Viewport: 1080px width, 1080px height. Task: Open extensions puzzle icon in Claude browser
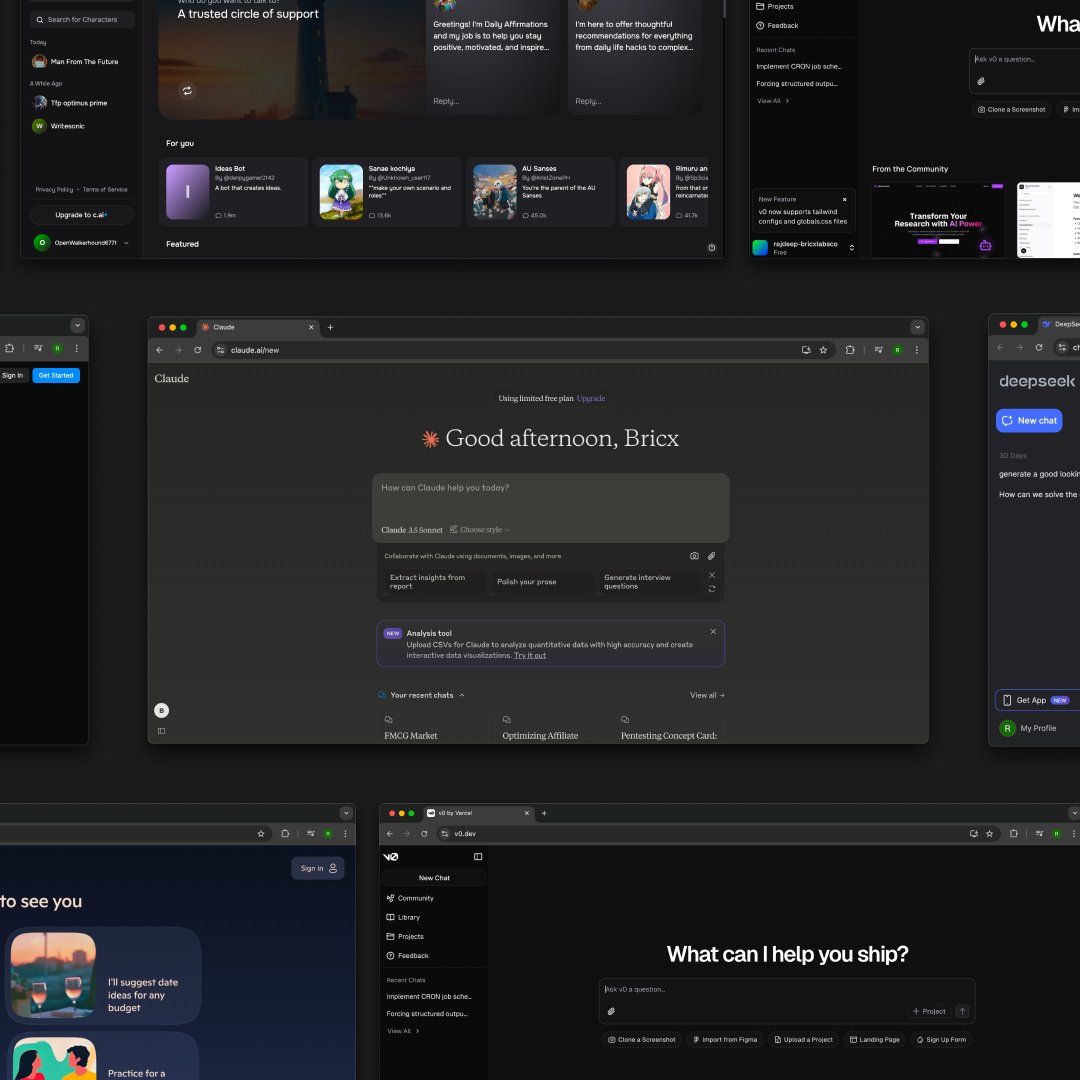click(851, 350)
